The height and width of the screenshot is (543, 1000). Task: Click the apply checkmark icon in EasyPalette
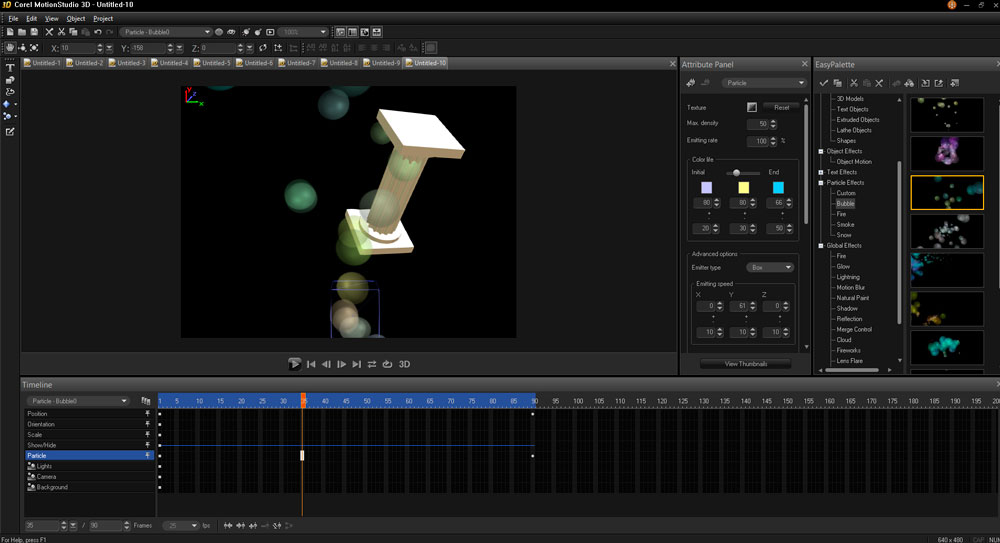tap(823, 83)
